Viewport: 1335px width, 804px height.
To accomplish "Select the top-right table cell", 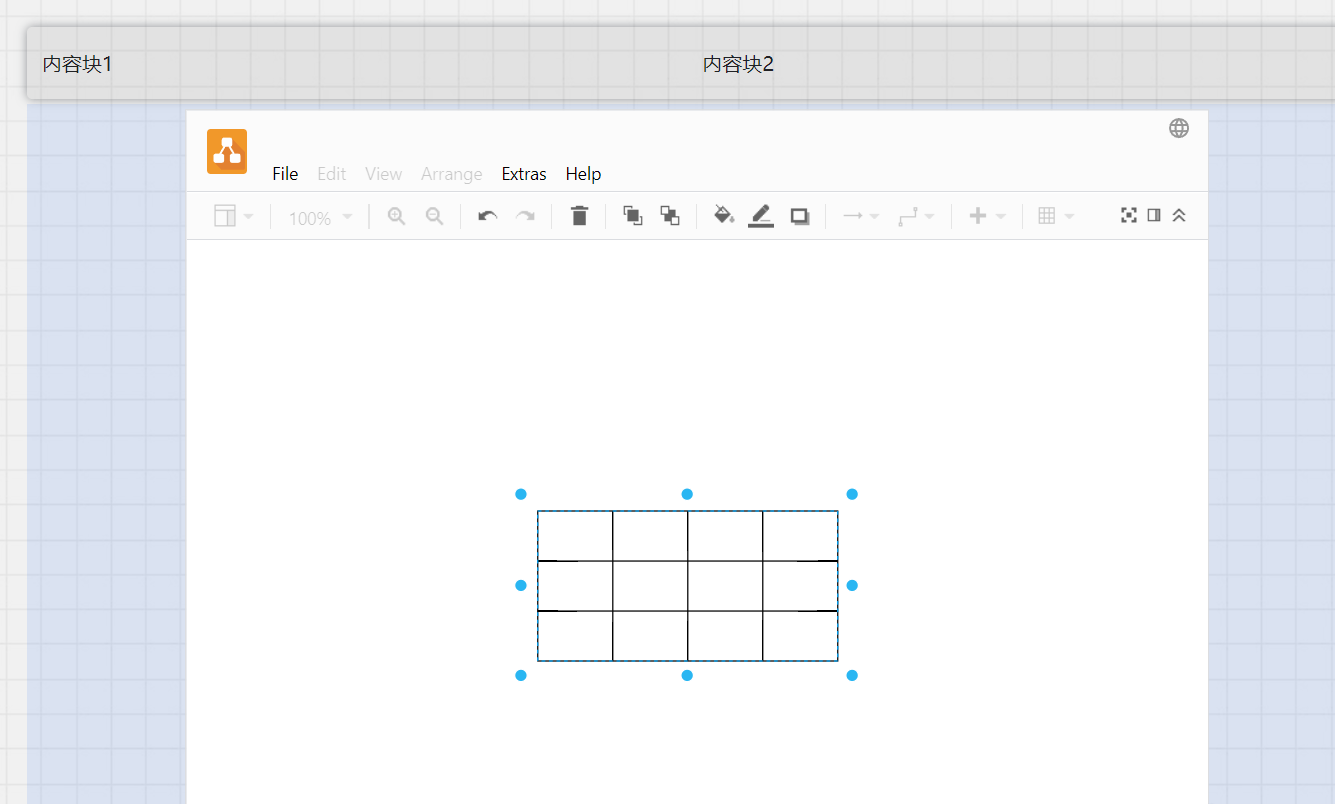I will (x=800, y=536).
